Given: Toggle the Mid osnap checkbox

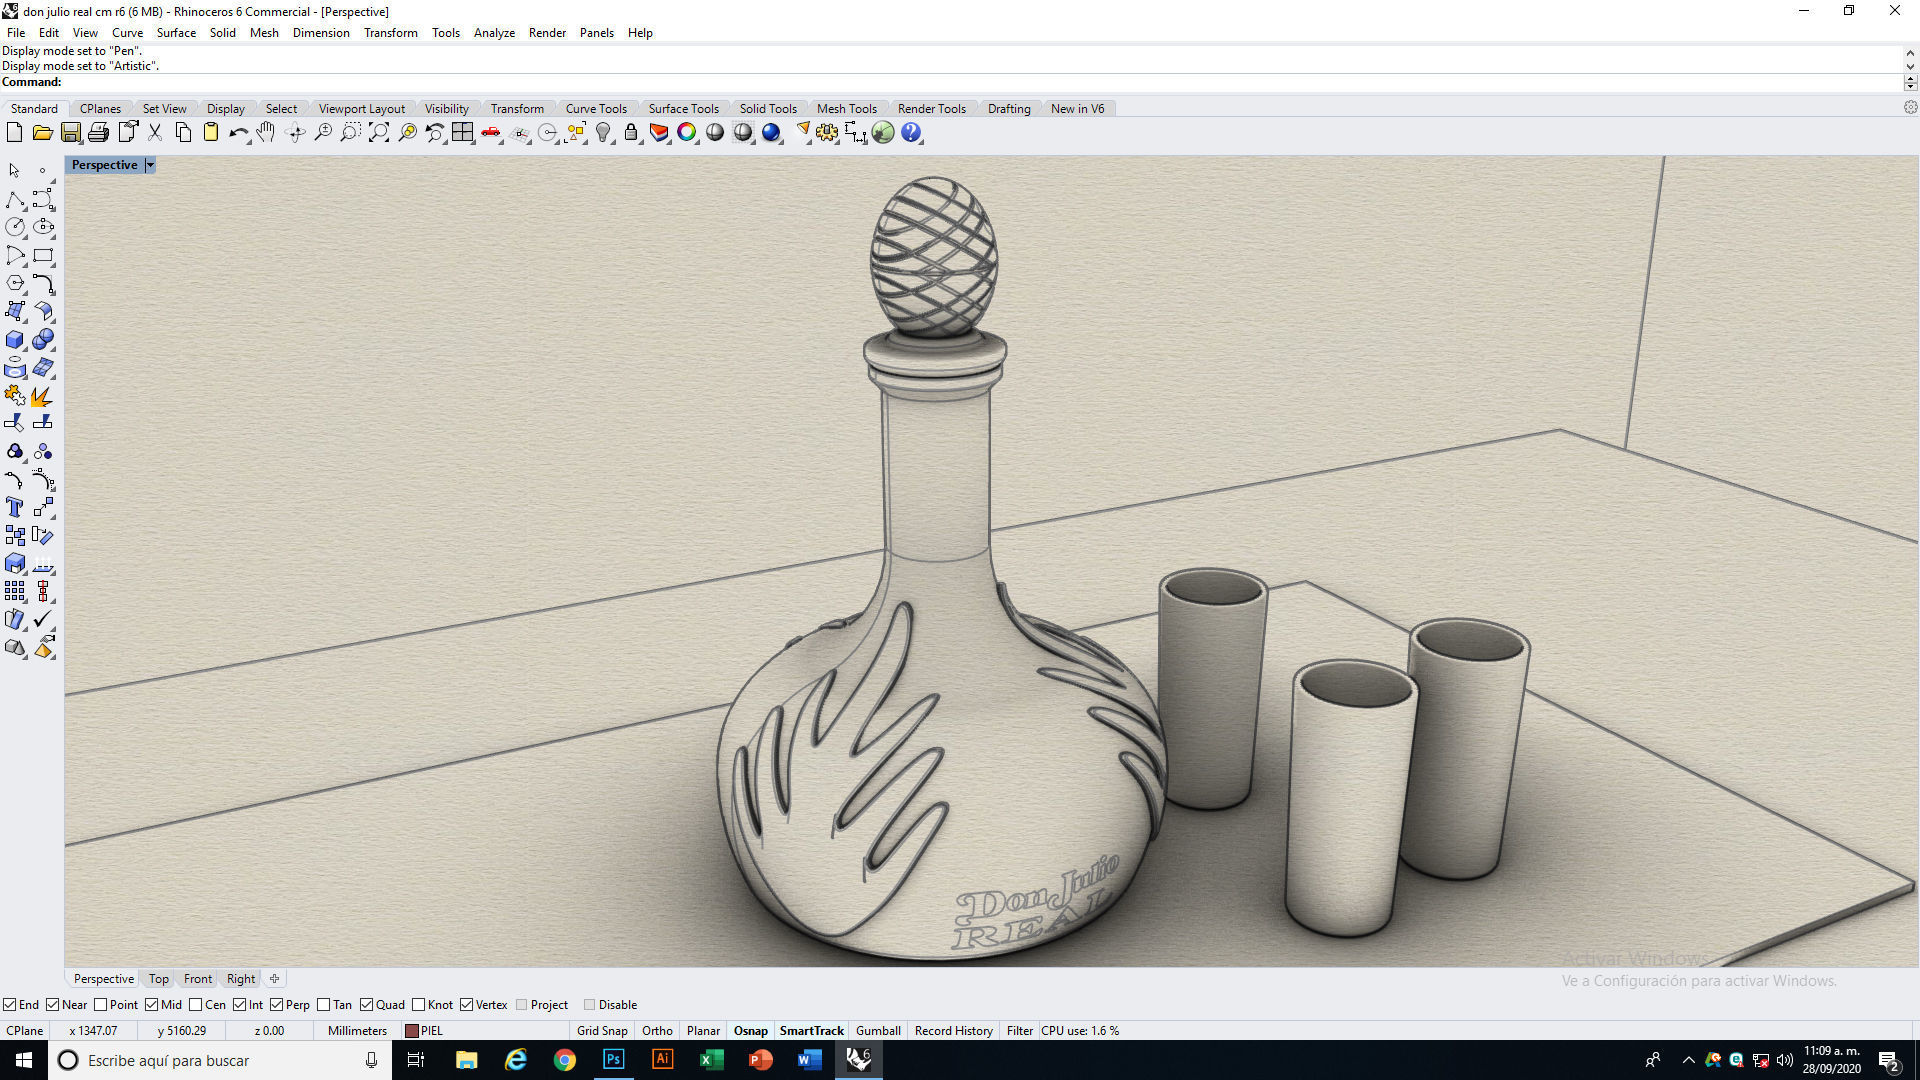Looking at the screenshot, I should 151,1005.
